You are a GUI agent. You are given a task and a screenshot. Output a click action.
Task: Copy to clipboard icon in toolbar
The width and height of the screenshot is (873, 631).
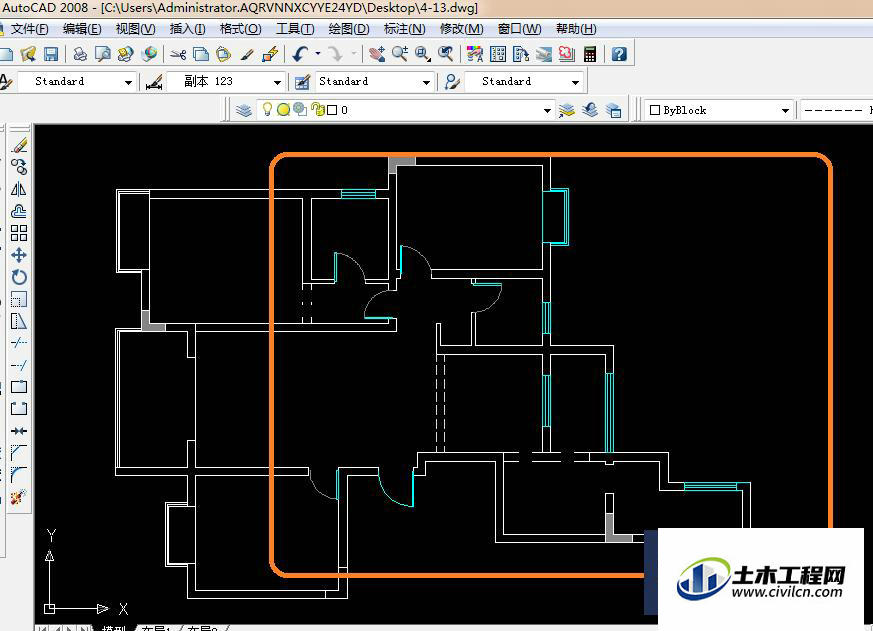tap(201, 54)
